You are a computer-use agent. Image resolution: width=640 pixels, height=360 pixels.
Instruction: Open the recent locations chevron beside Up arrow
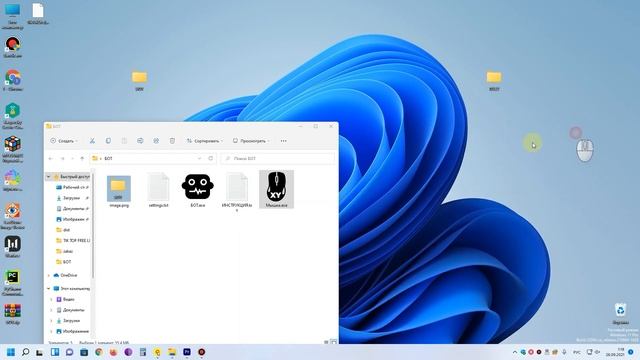click(72, 158)
